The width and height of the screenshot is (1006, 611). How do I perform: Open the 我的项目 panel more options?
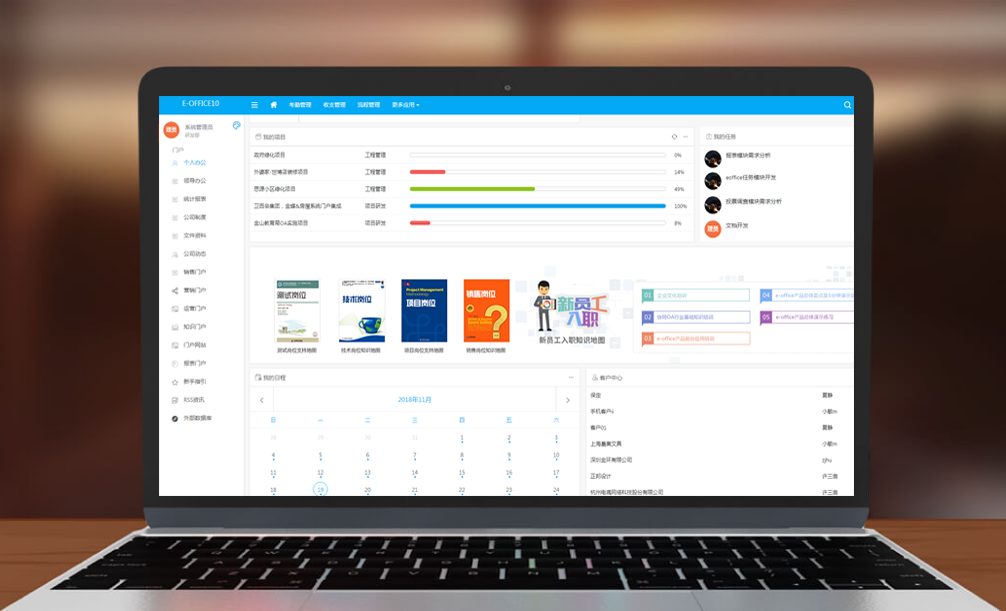point(685,136)
